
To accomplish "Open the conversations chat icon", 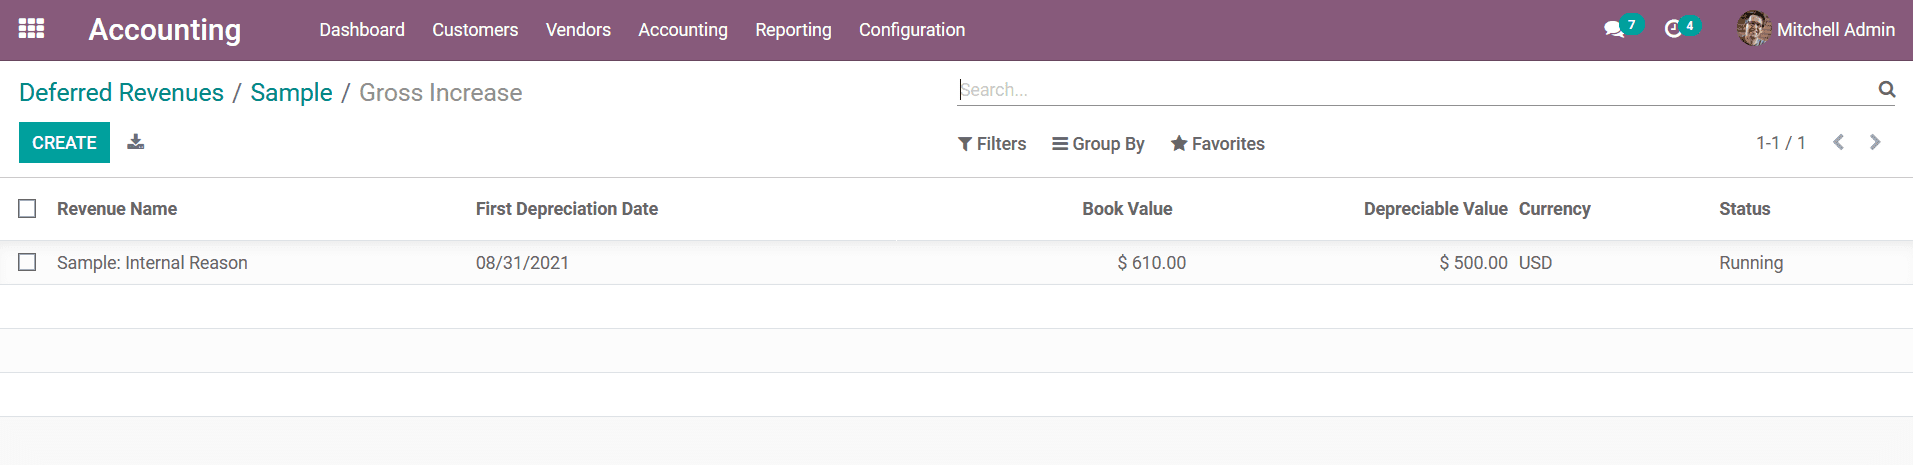I will click(x=1614, y=30).
